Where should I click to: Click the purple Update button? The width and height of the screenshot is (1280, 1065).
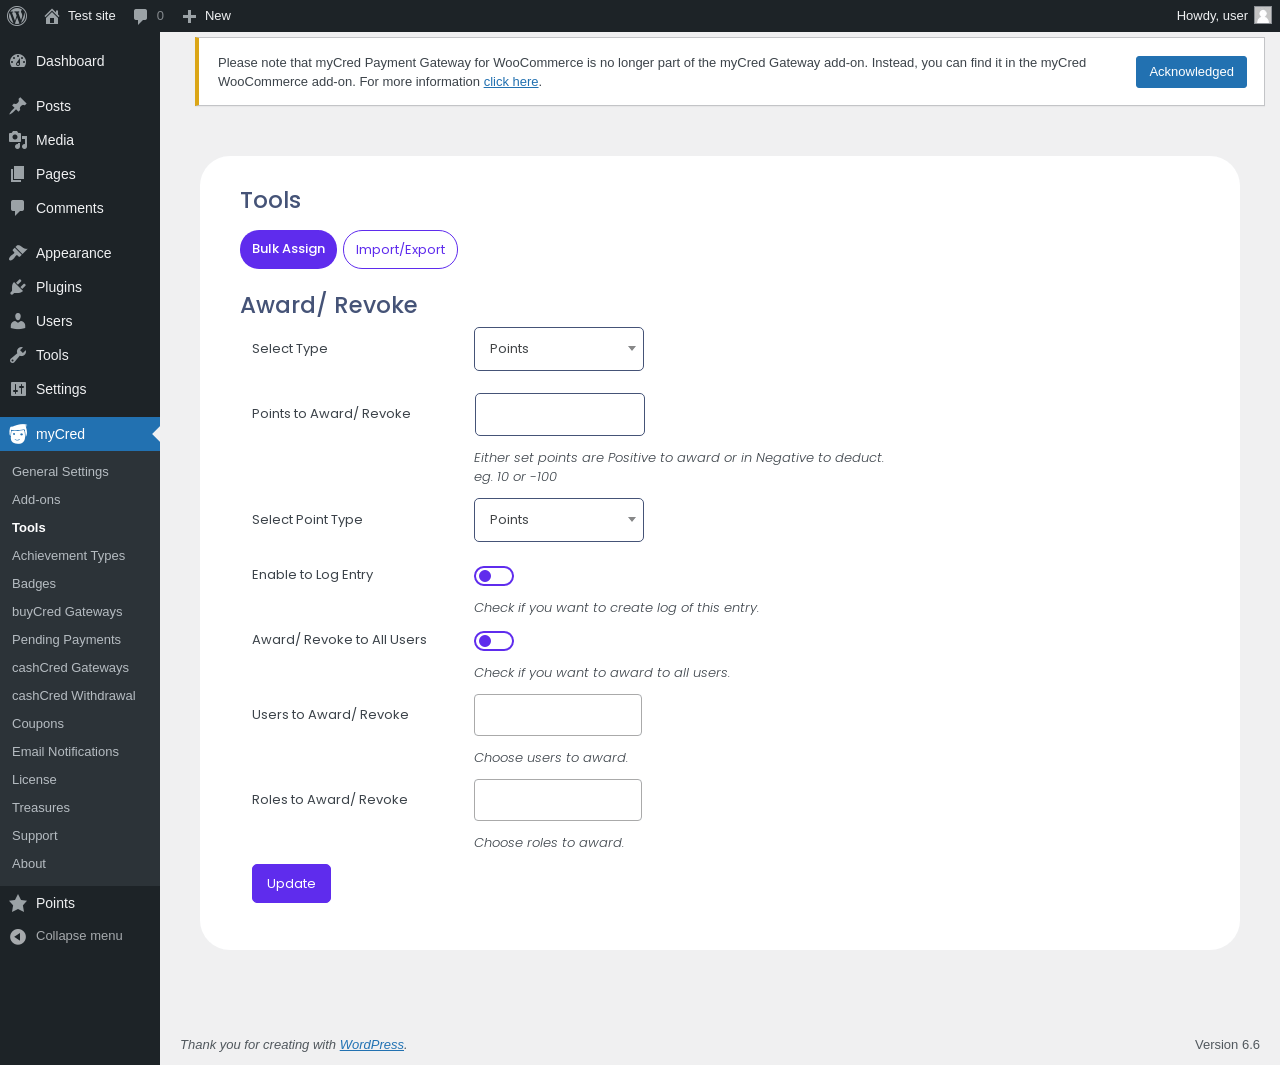point(291,884)
